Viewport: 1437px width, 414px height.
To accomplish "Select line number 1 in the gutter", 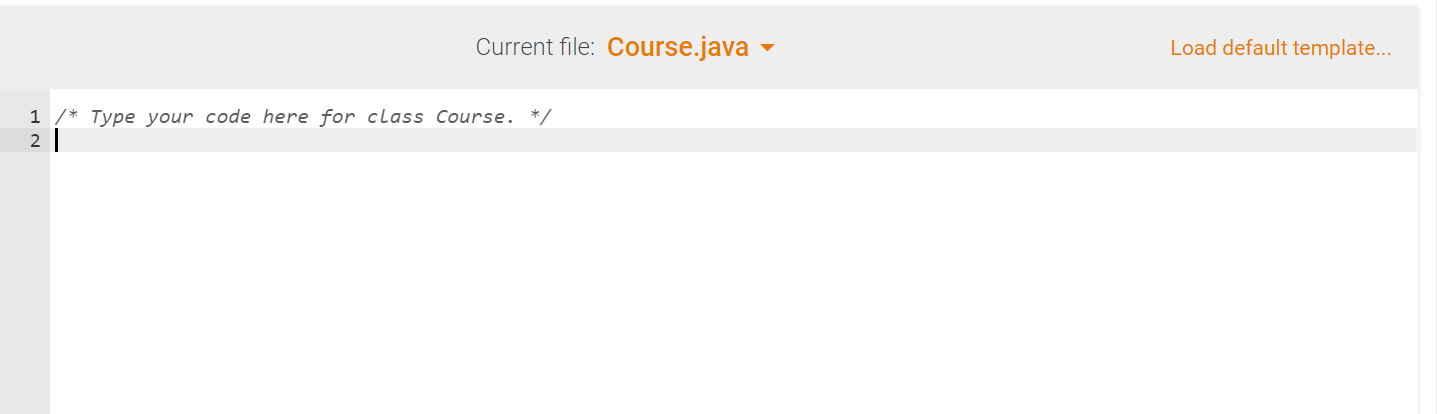I will pos(35,116).
